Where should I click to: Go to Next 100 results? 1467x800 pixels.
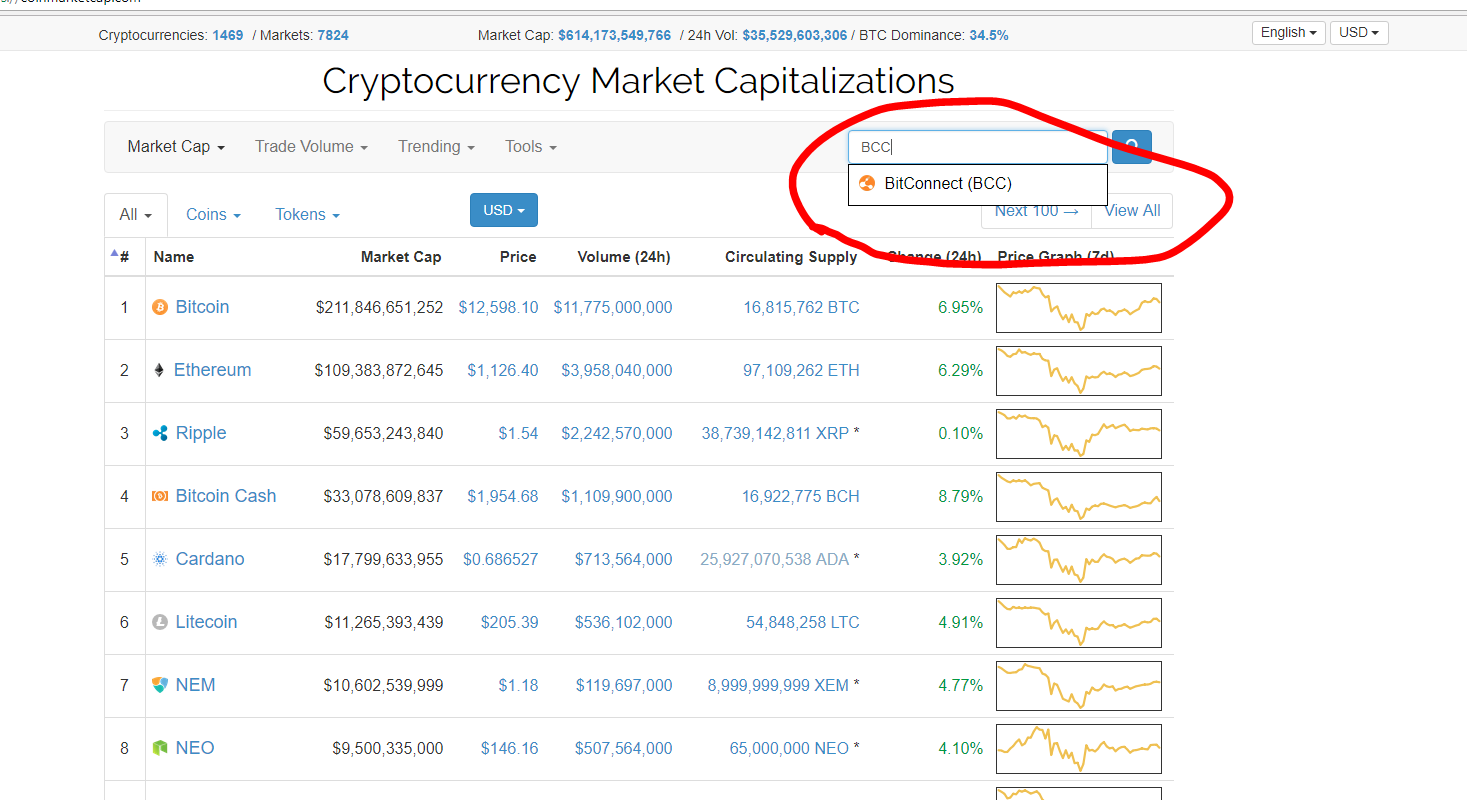tap(1036, 210)
